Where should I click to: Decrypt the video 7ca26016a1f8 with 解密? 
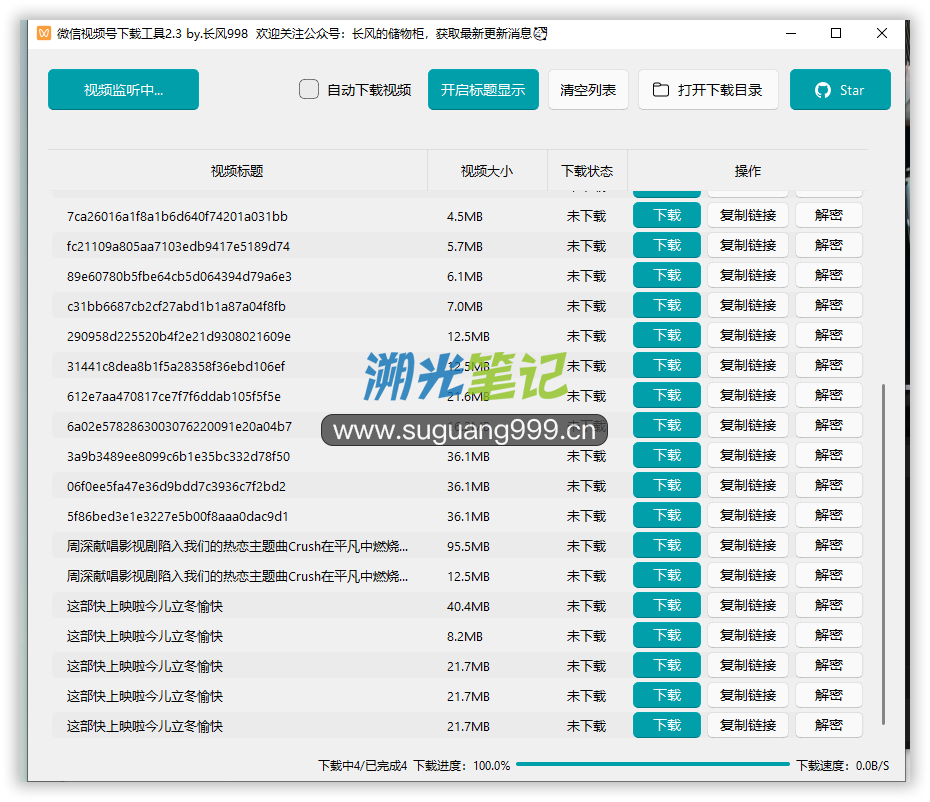click(x=829, y=215)
